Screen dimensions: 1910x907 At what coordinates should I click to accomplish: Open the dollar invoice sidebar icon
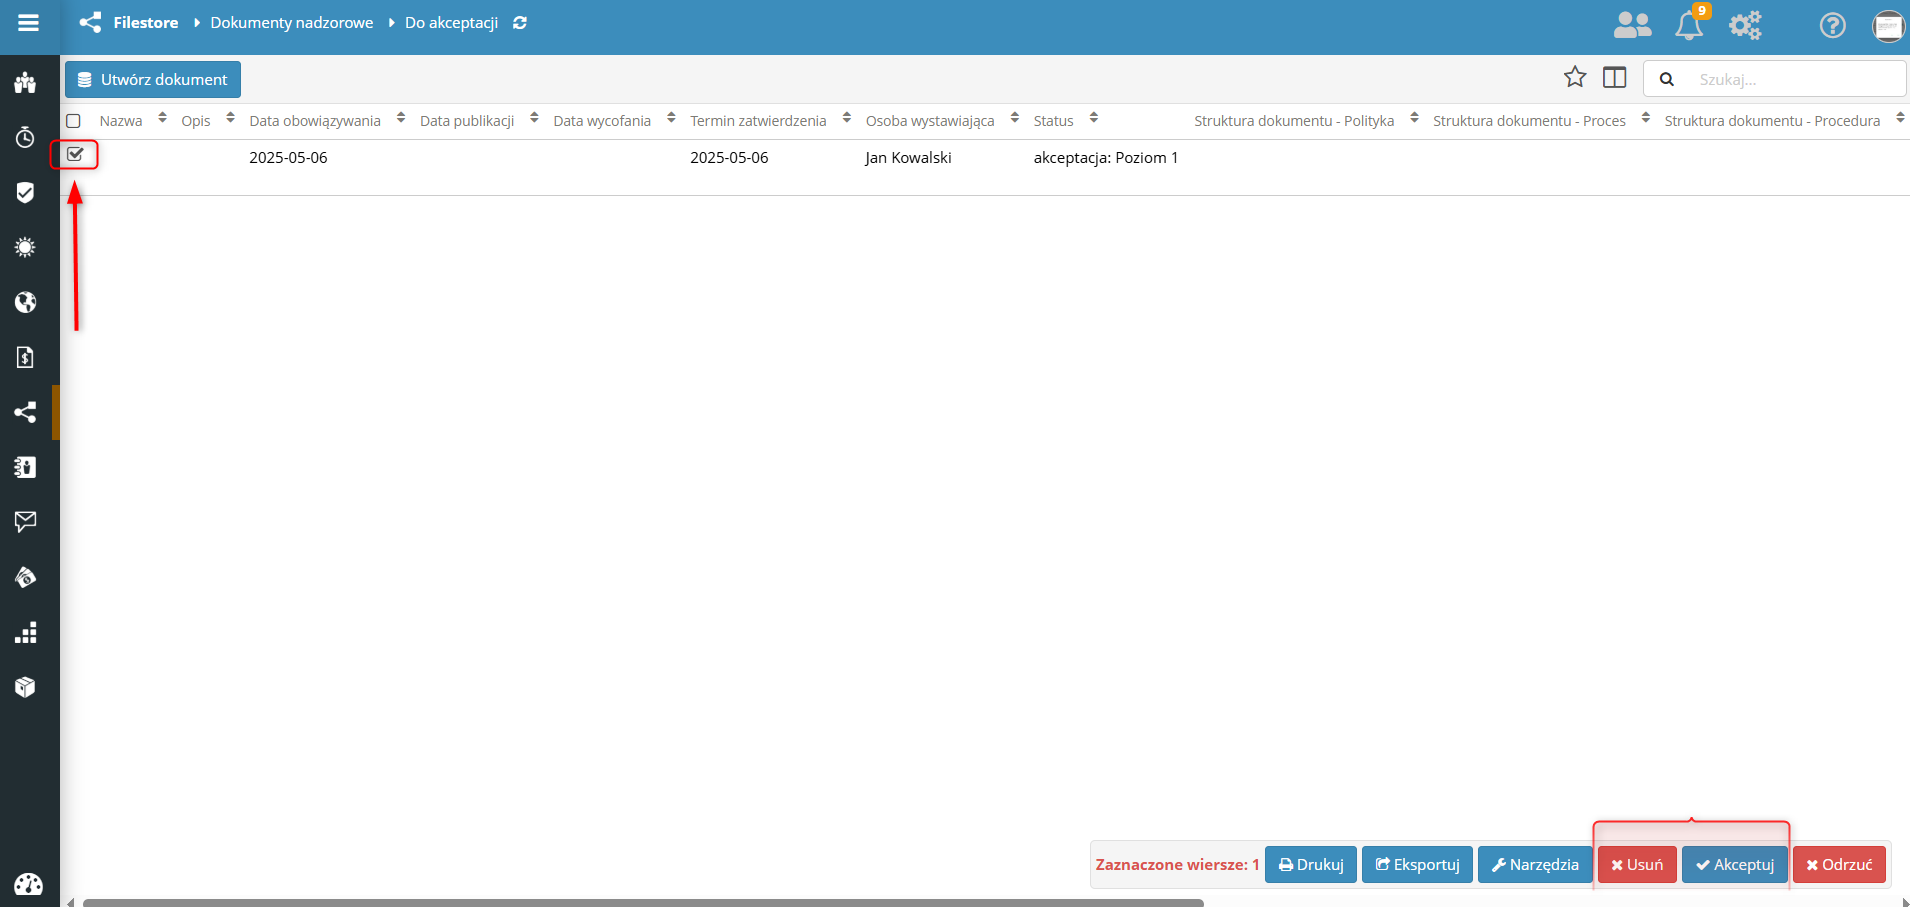tap(26, 357)
